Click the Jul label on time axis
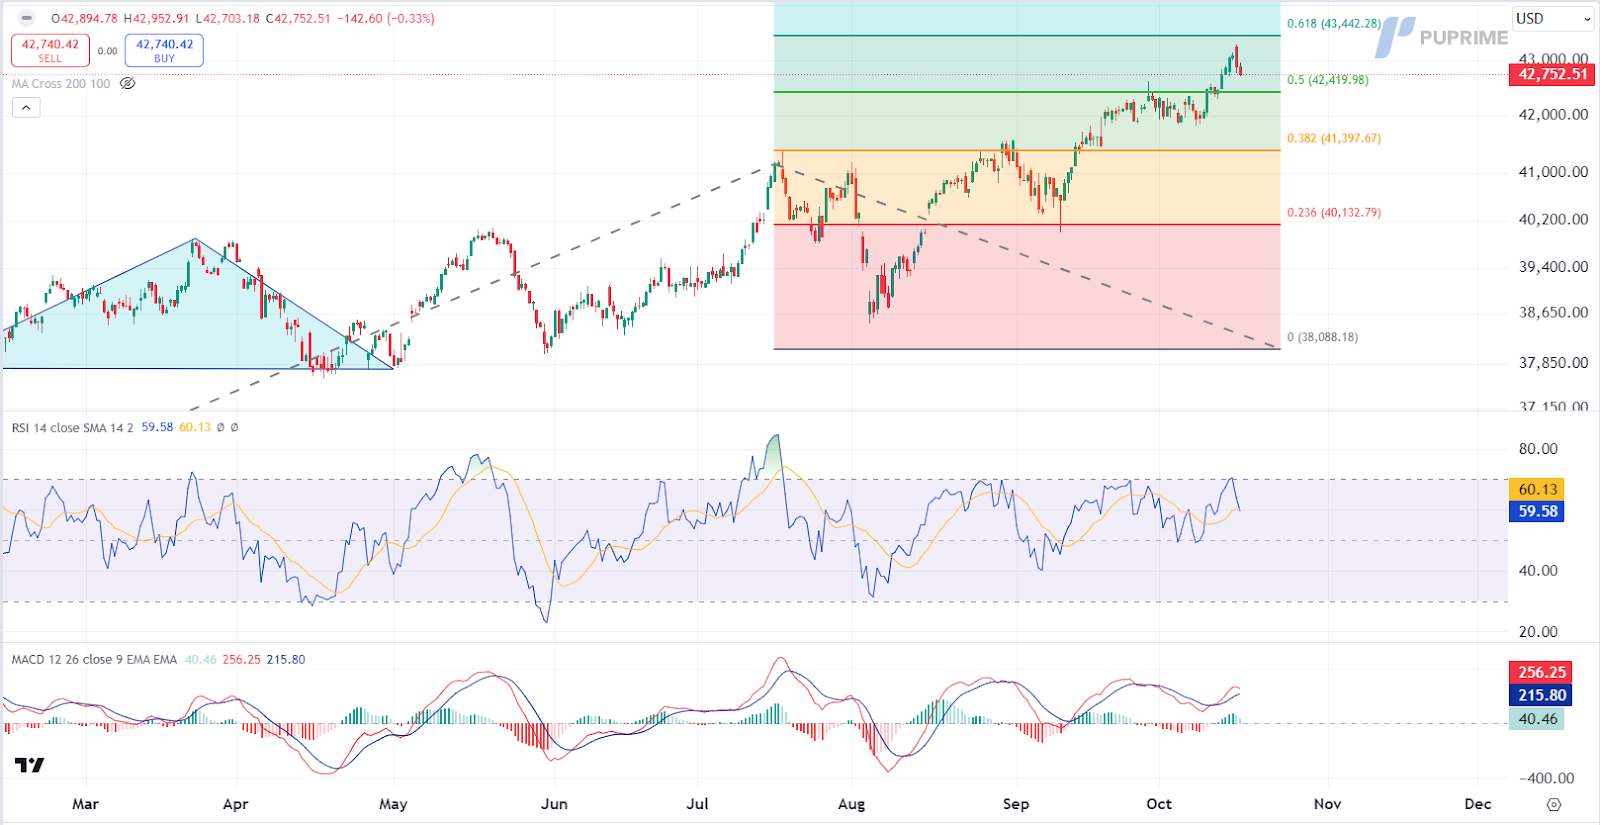This screenshot has width=1600, height=825. tap(697, 804)
